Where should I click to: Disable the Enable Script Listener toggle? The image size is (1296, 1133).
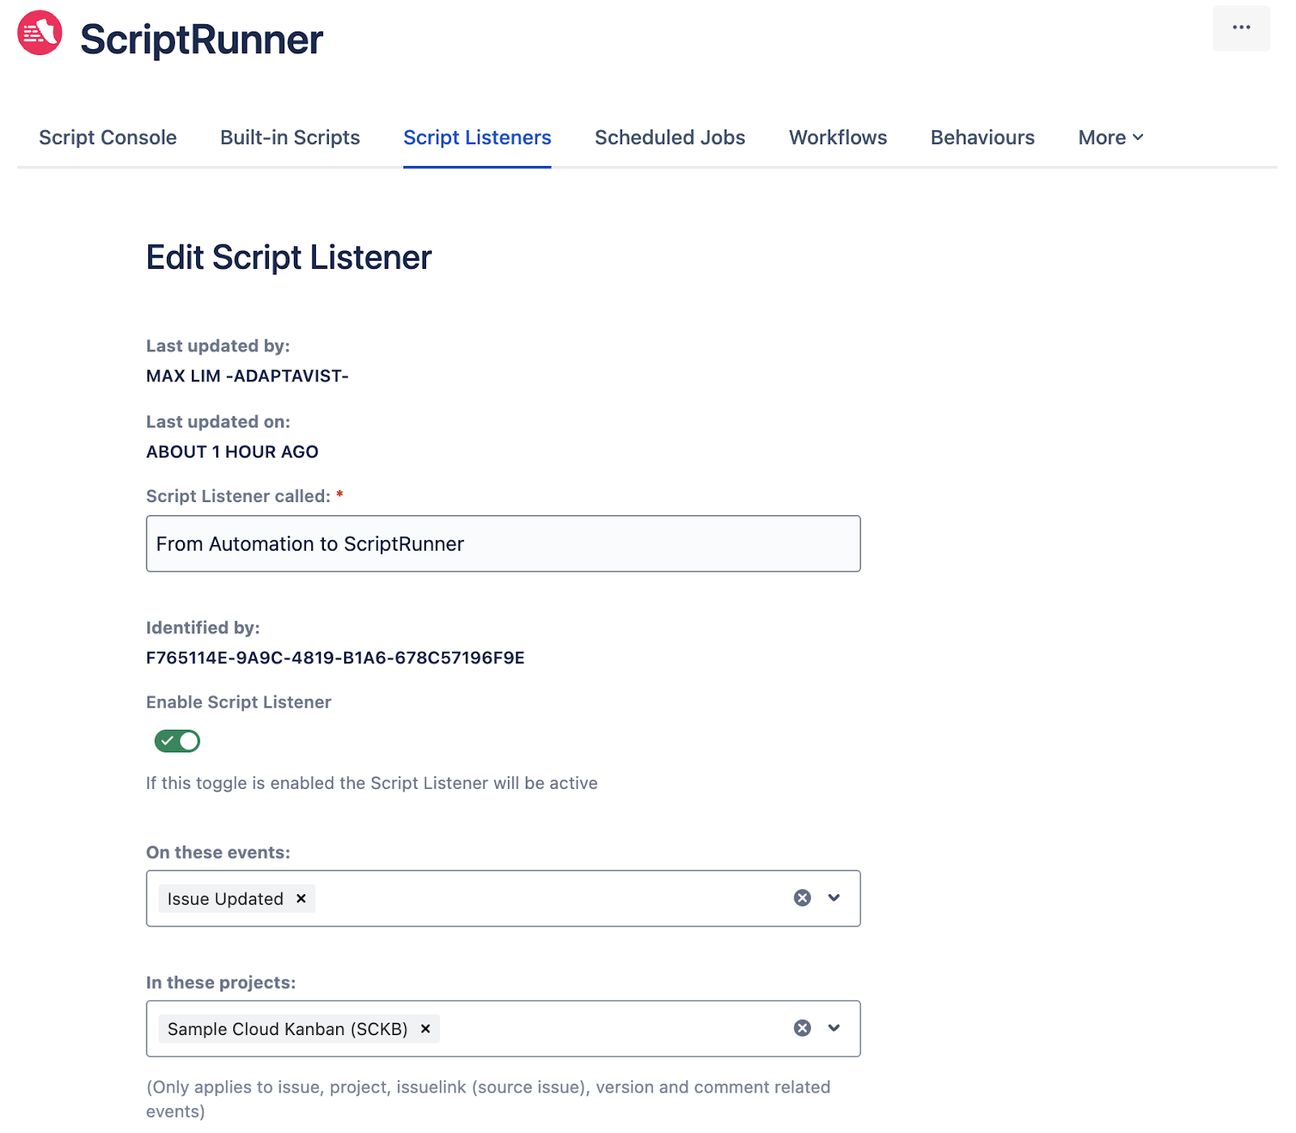point(177,740)
